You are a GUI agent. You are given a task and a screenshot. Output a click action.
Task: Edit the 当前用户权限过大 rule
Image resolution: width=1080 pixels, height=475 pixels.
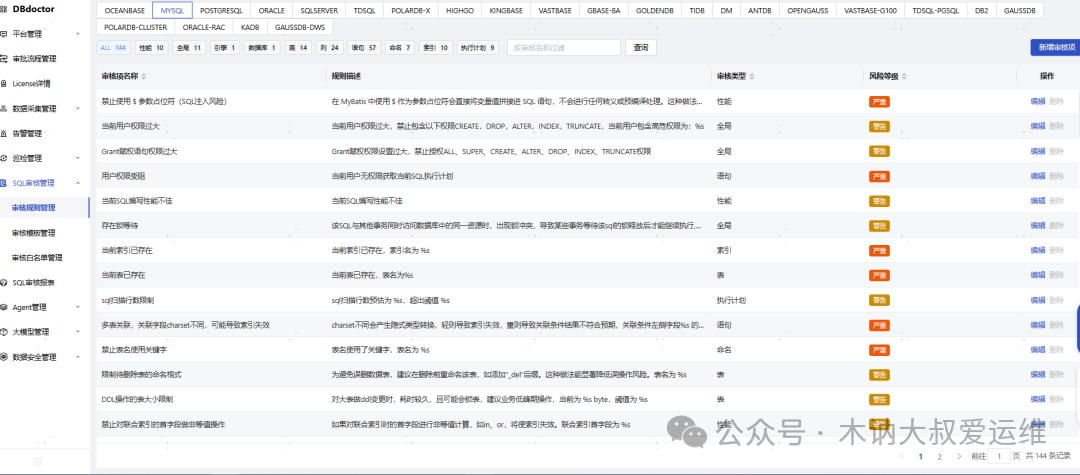click(x=1037, y=126)
